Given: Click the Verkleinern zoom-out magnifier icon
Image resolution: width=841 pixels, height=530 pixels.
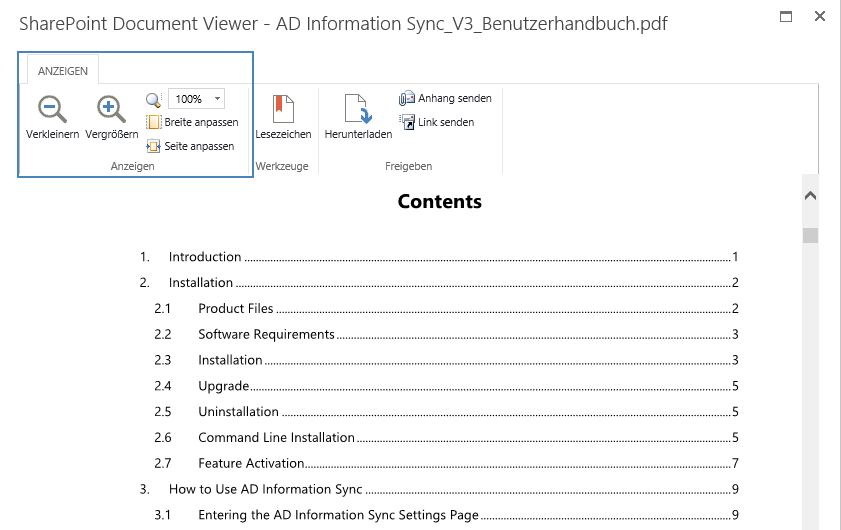Looking at the screenshot, I should pos(52,109).
